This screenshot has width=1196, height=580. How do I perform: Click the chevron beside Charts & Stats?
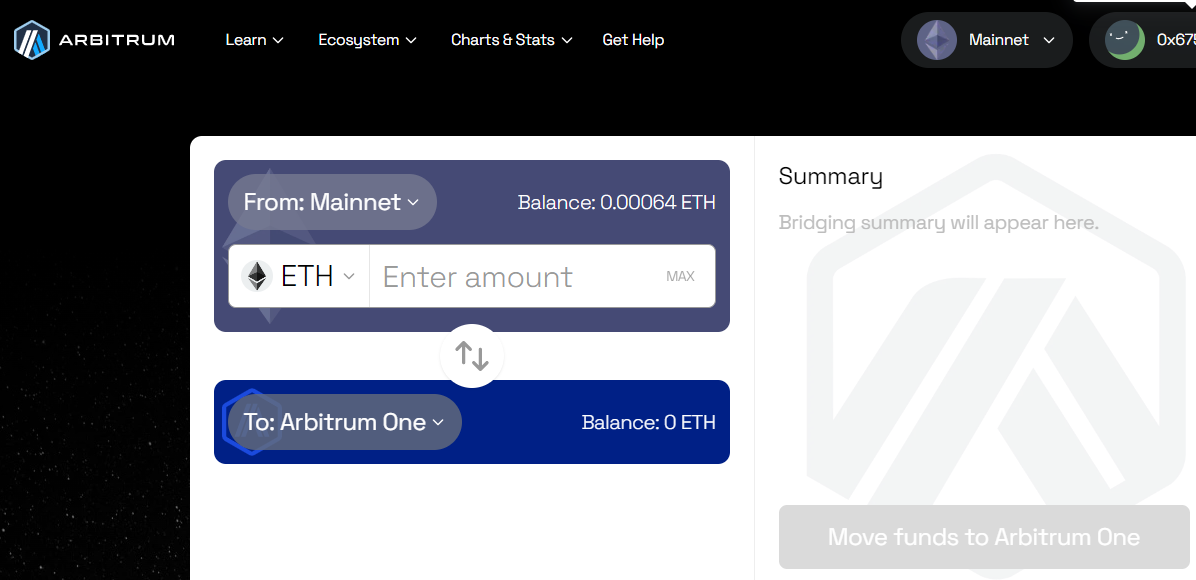coord(567,40)
